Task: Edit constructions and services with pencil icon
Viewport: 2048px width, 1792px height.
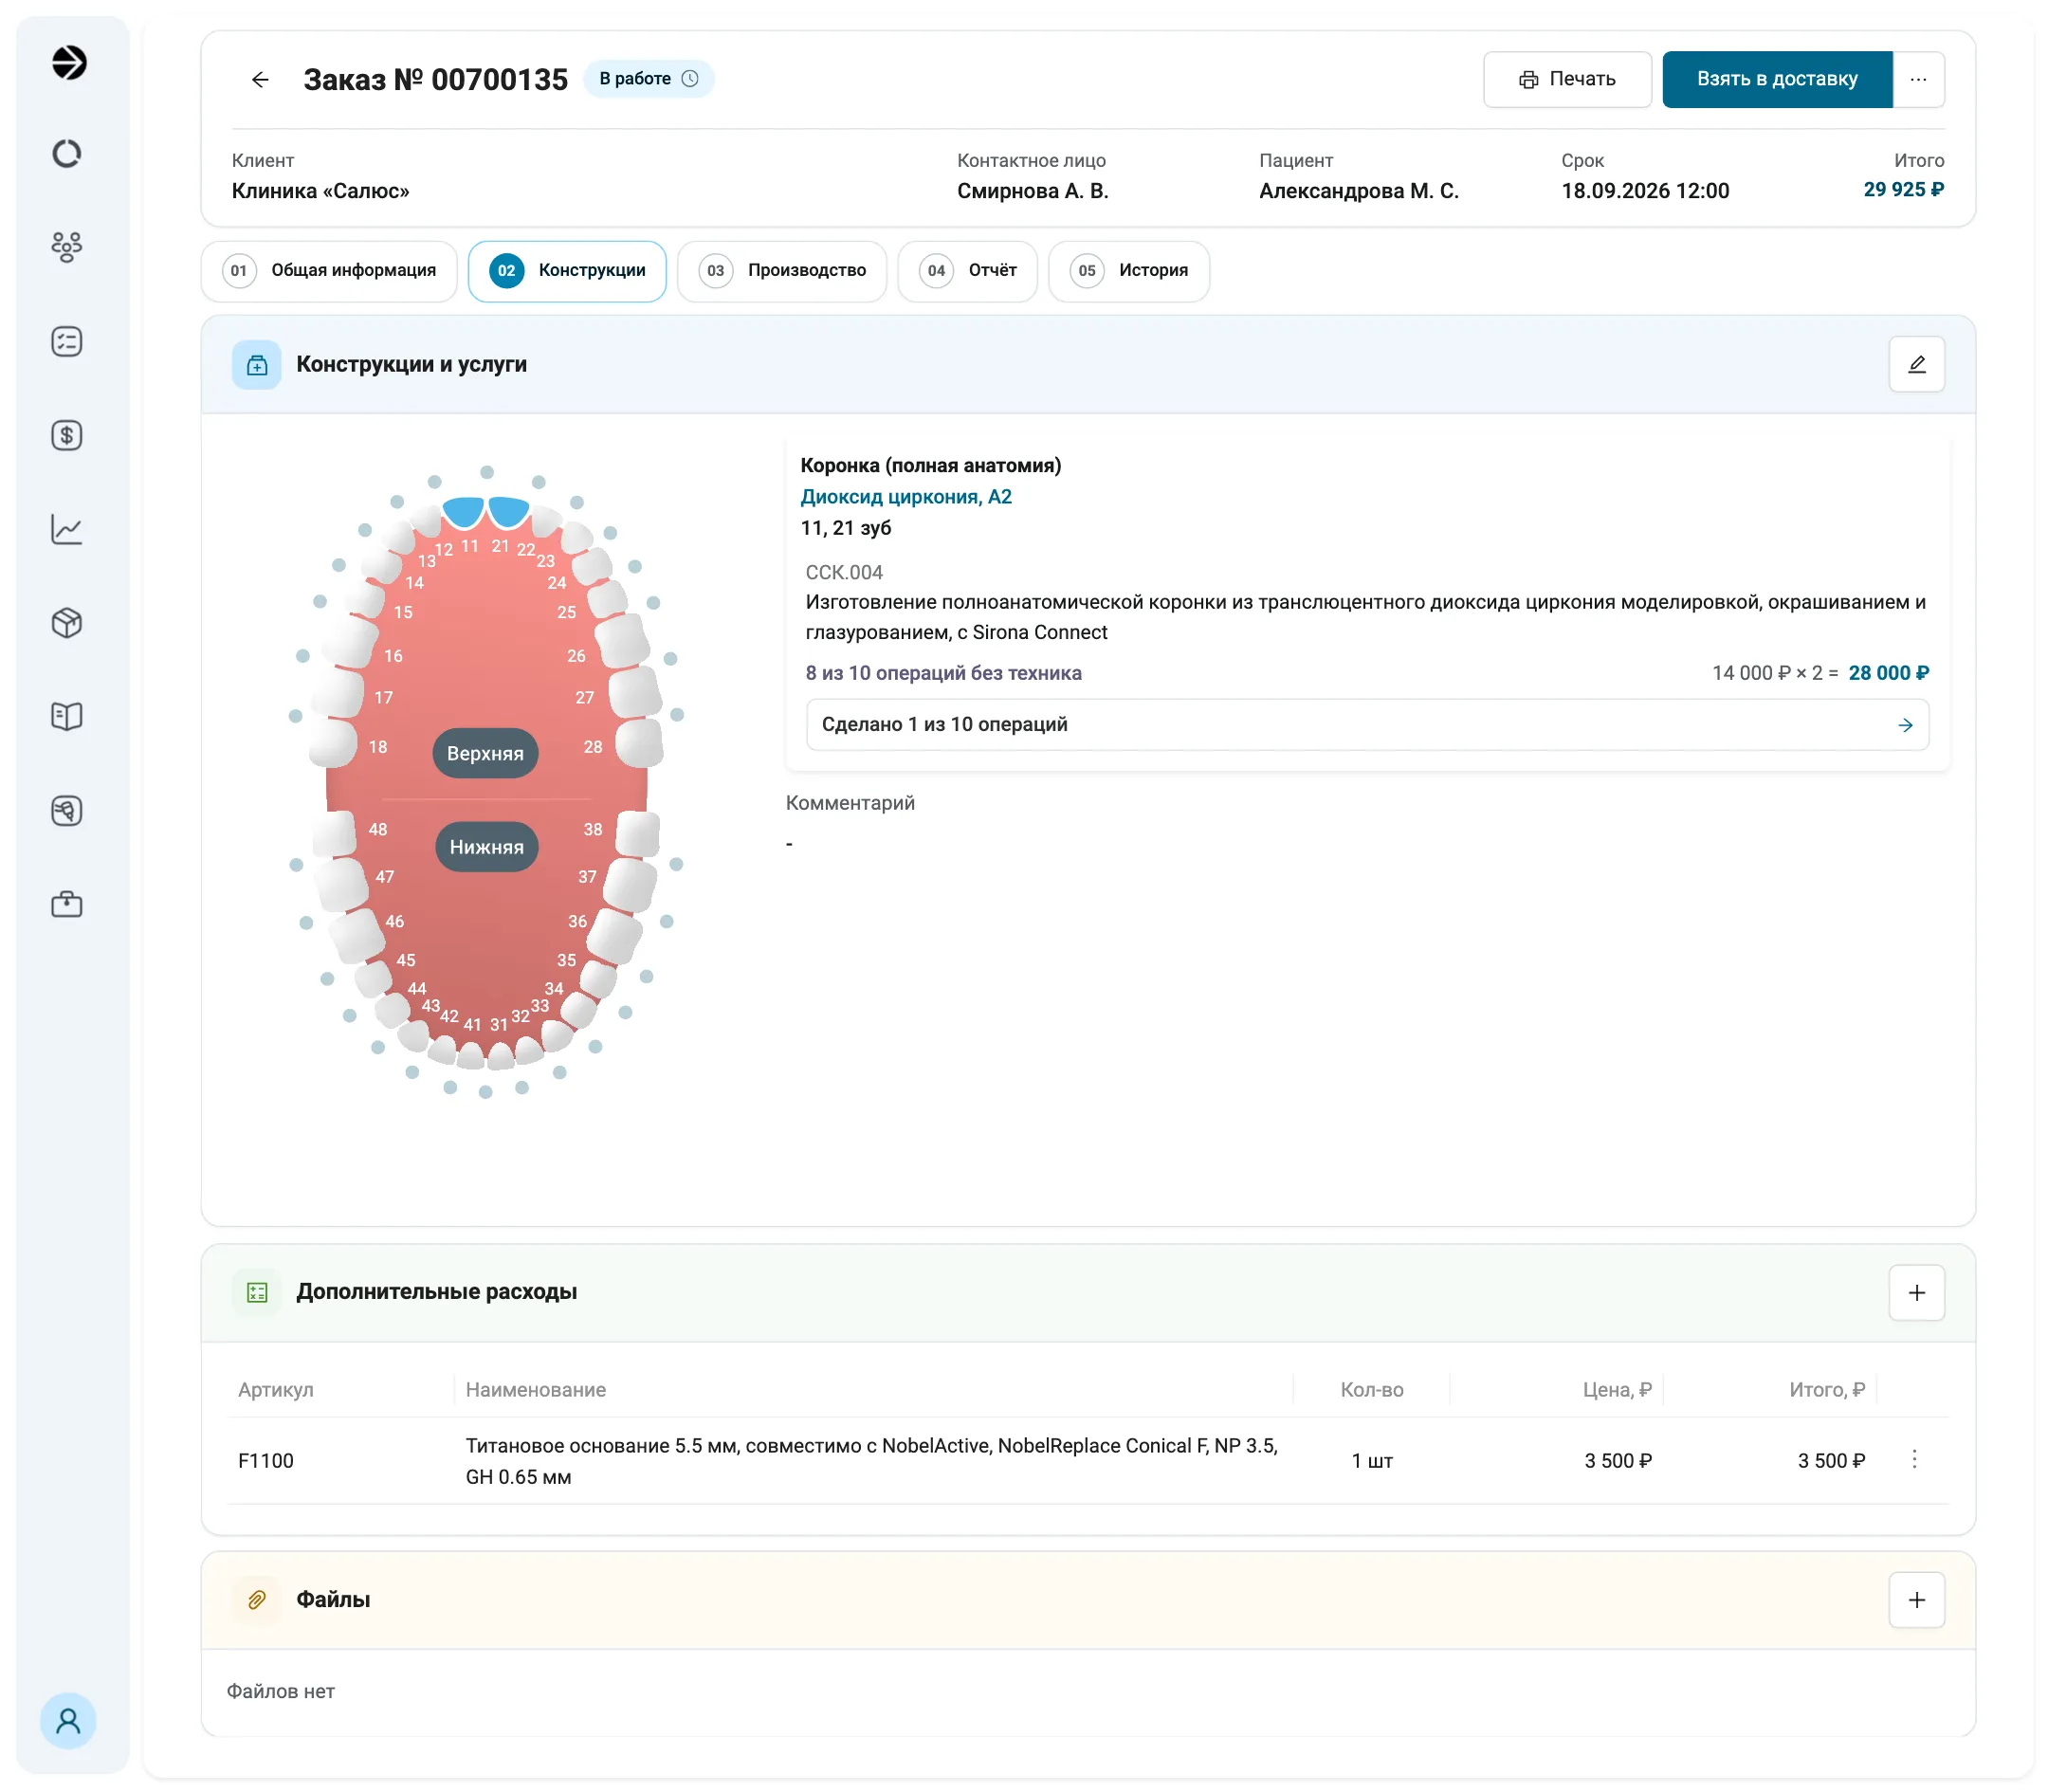Action: click(x=1916, y=364)
